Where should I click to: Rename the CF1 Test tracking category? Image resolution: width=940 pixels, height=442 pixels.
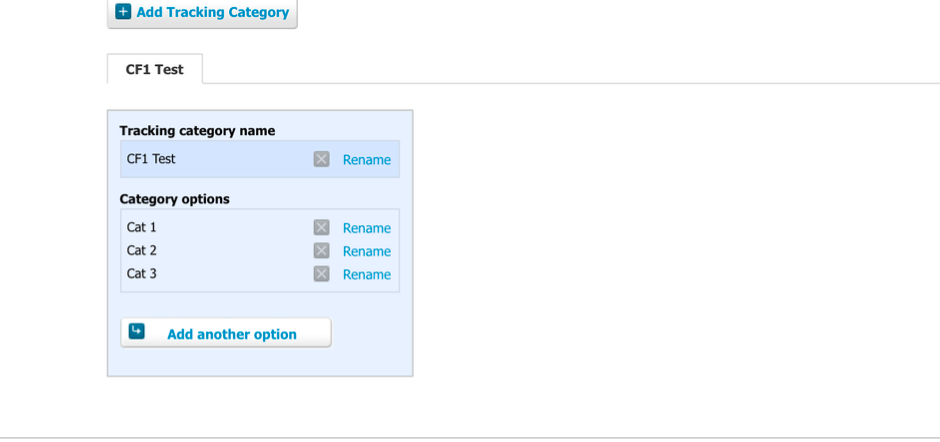point(366,160)
